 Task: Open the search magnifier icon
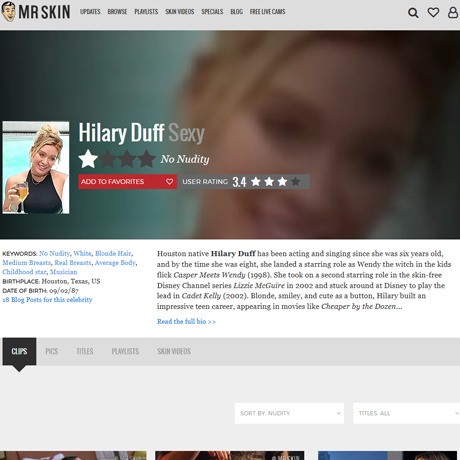[413, 13]
